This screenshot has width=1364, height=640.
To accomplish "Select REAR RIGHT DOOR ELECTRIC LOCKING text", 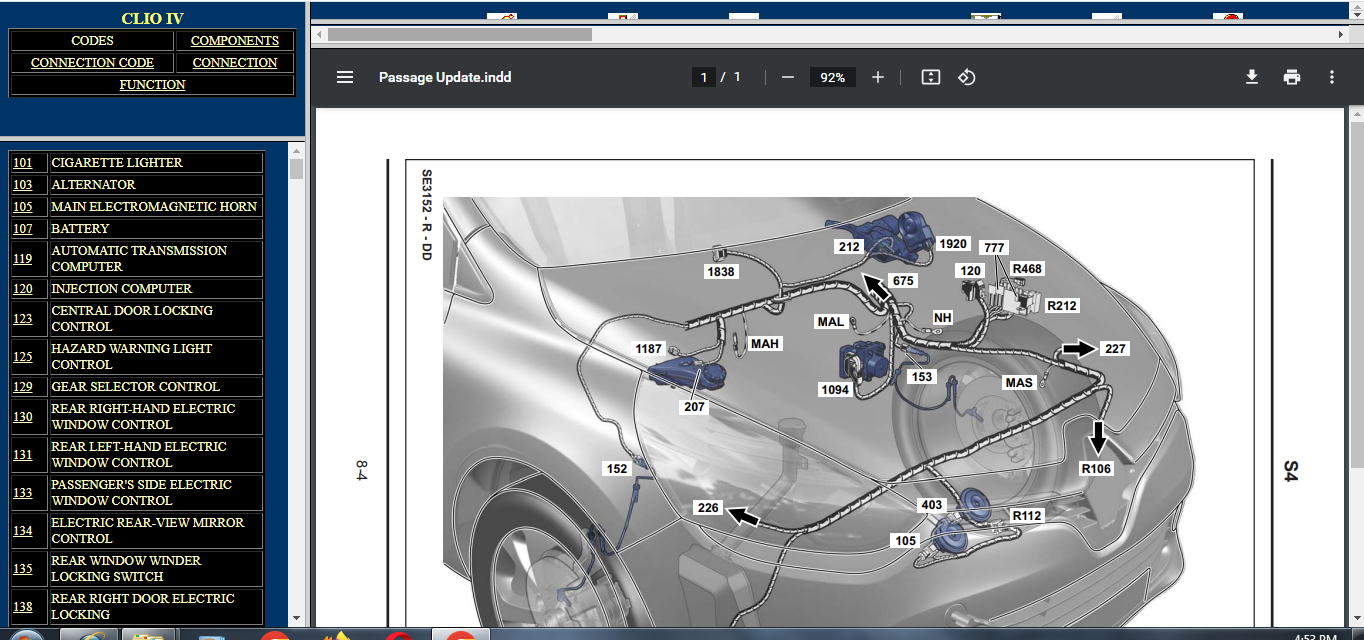I will tap(143, 606).
